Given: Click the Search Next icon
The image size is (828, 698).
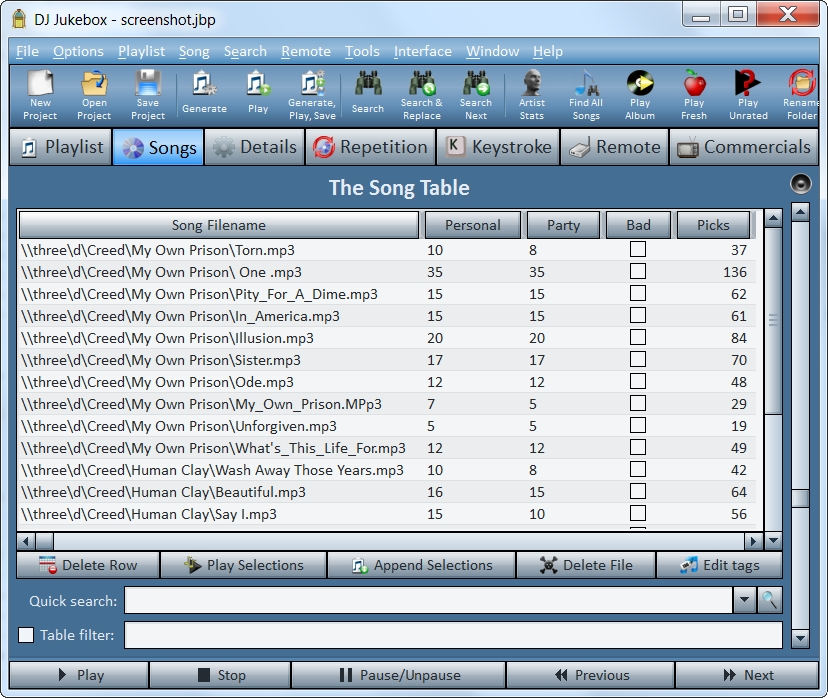Looking at the screenshot, I should (x=476, y=95).
